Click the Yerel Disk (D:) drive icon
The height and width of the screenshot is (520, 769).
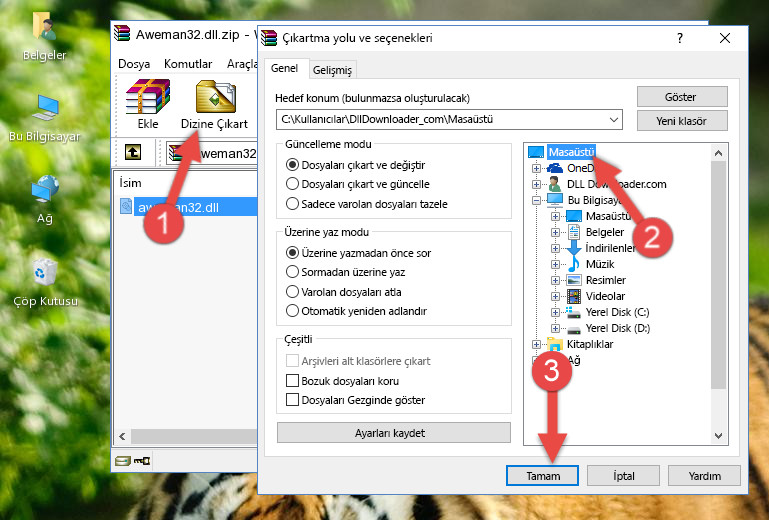573,329
